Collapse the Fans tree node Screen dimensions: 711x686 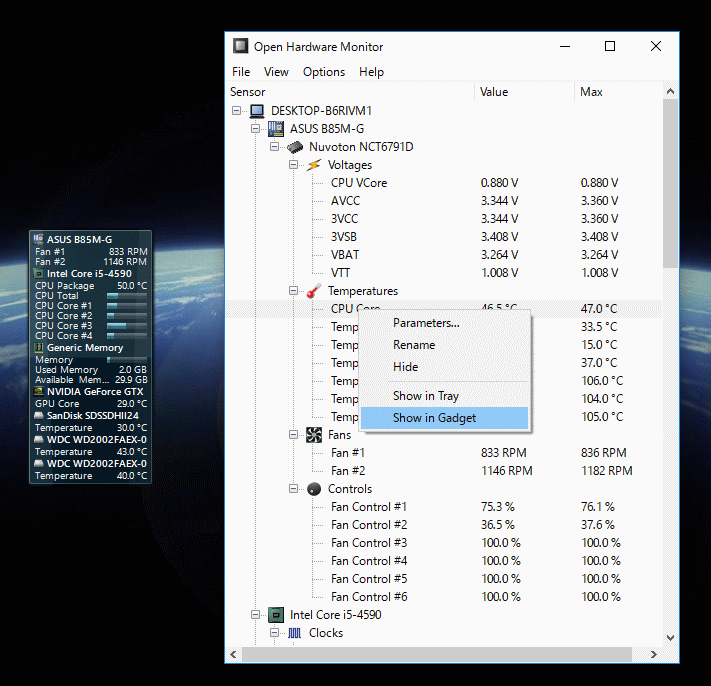click(x=294, y=435)
